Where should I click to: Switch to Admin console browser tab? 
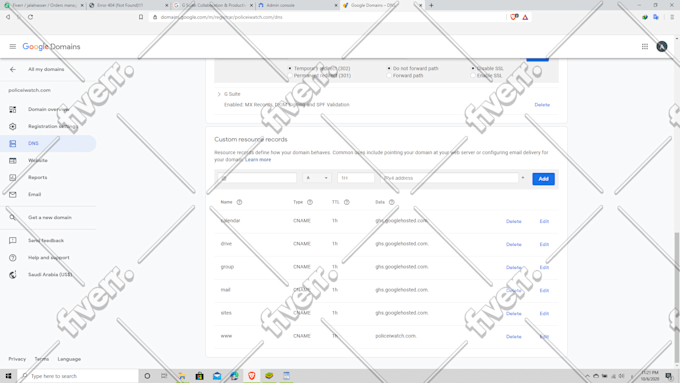pyautogui.click(x=297, y=5)
